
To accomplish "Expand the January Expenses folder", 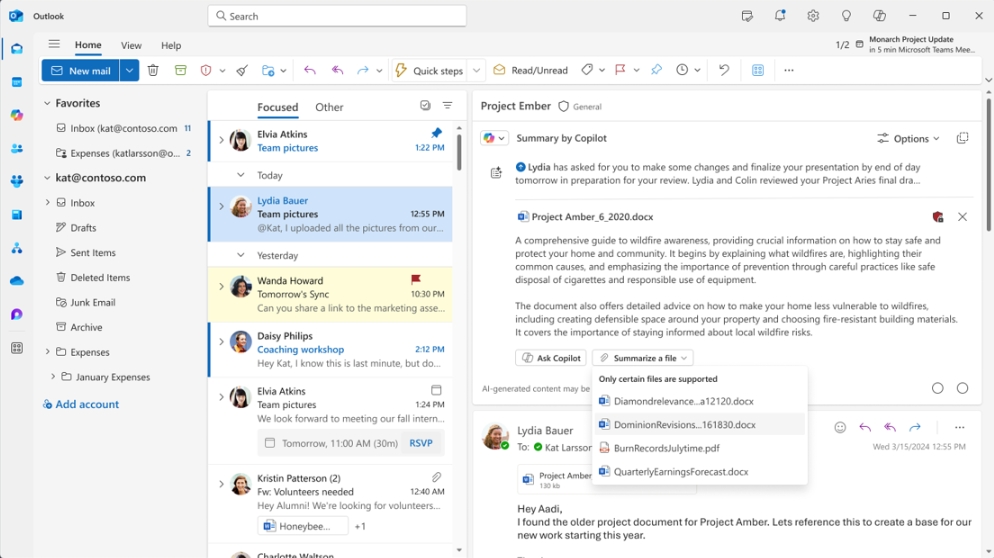I will [x=53, y=377].
